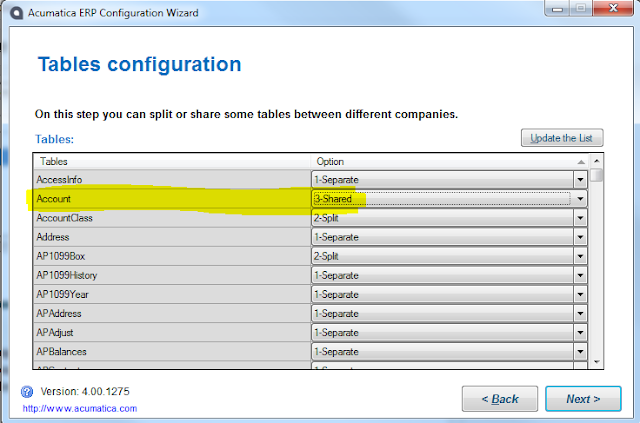
Task: Select the APAddress table row
Action: pos(172,314)
